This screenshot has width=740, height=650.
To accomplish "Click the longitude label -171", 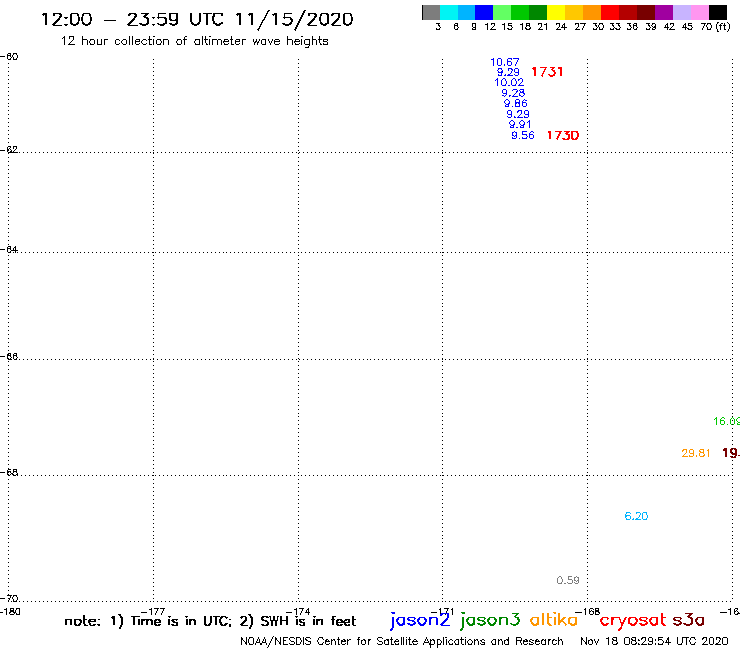I will coord(442,612).
